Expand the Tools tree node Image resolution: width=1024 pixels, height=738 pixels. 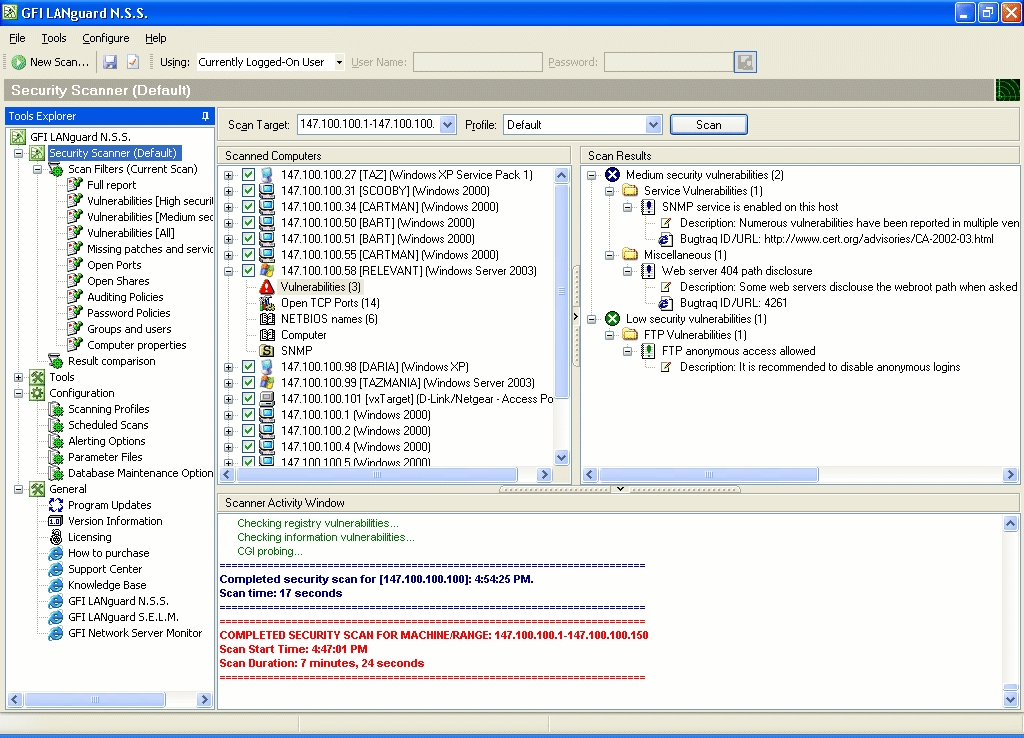19,377
